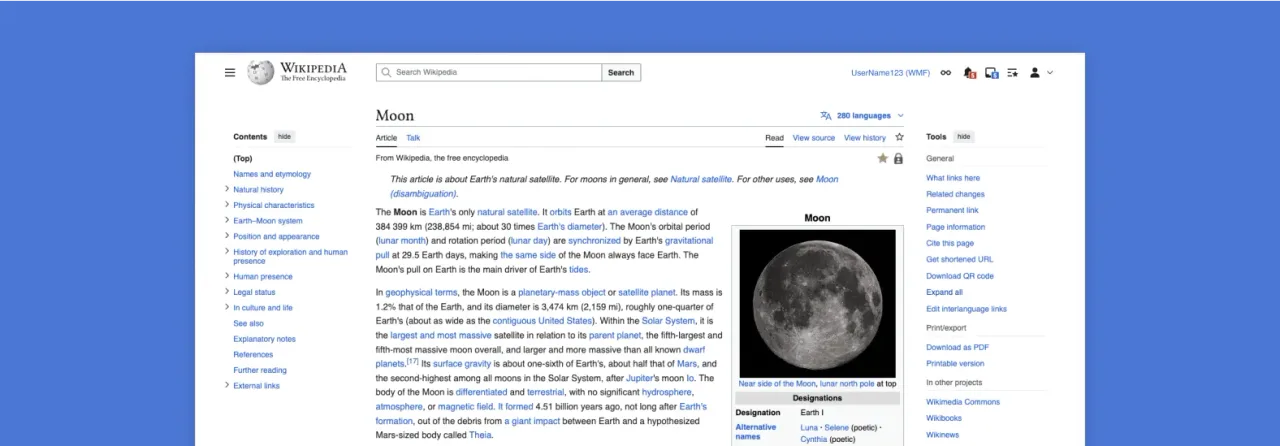Open the Selene link in infobox
The width and height of the screenshot is (1280, 446).
click(x=836, y=427)
